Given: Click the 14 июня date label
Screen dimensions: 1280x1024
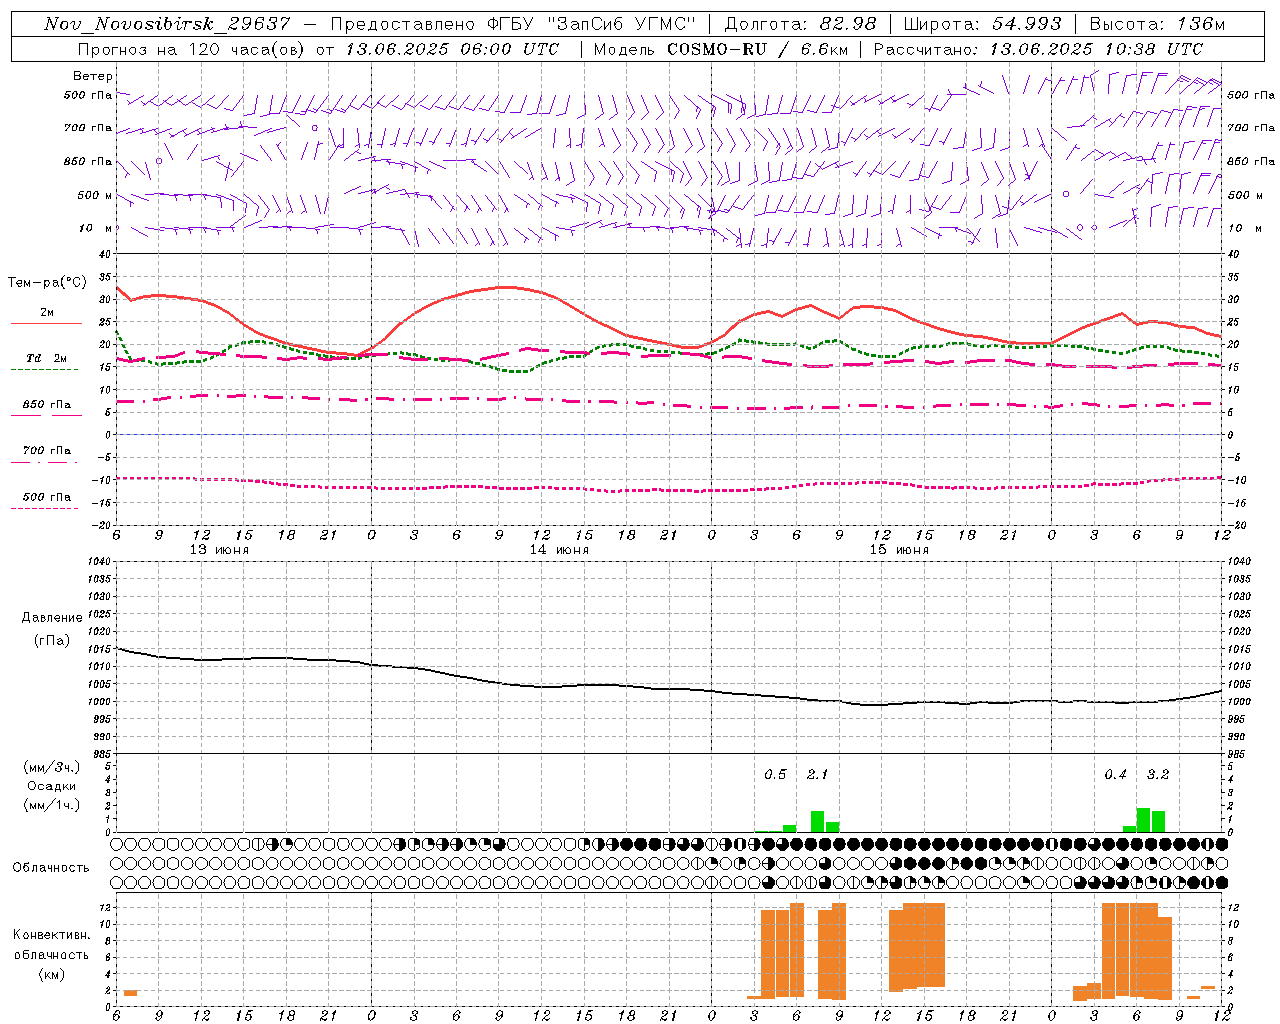Looking at the screenshot, I should 559,550.
